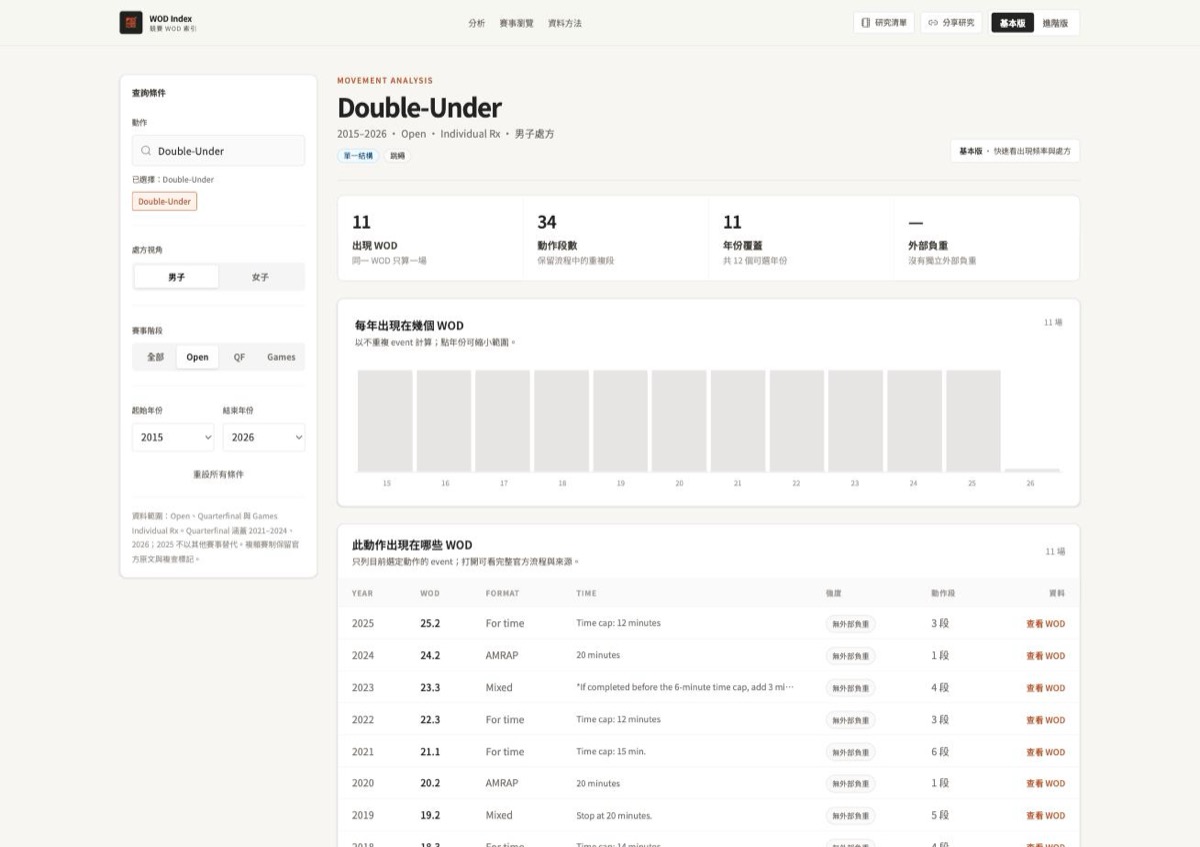The height and width of the screenshot is (847, 1200).
Task: Click the 分享研究 share button
Action: tap(952, 23)
